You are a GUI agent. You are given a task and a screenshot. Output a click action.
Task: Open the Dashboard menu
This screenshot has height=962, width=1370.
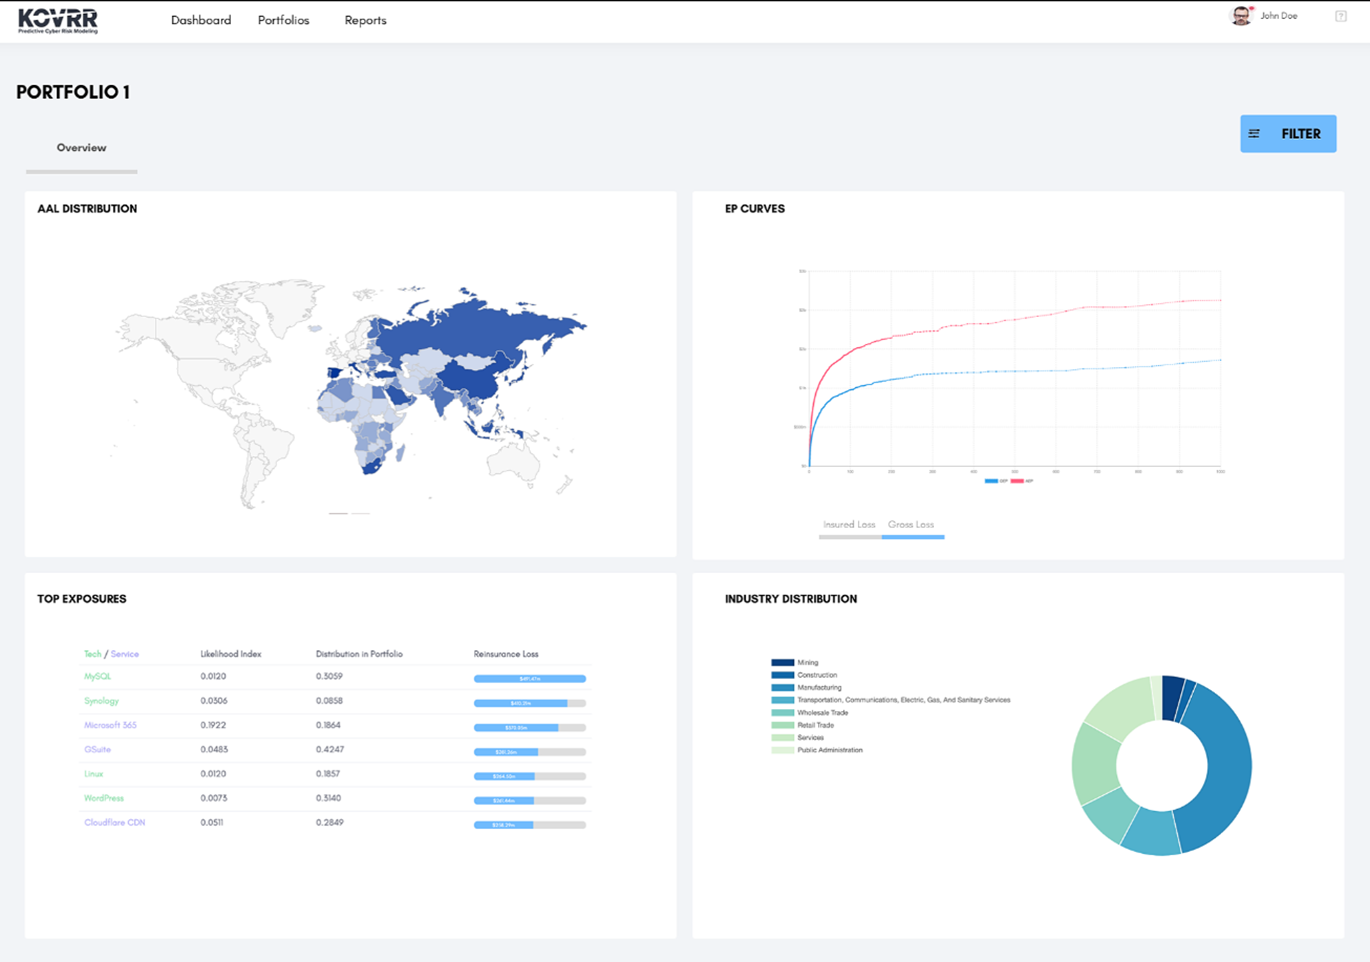(x=201, y=20)
